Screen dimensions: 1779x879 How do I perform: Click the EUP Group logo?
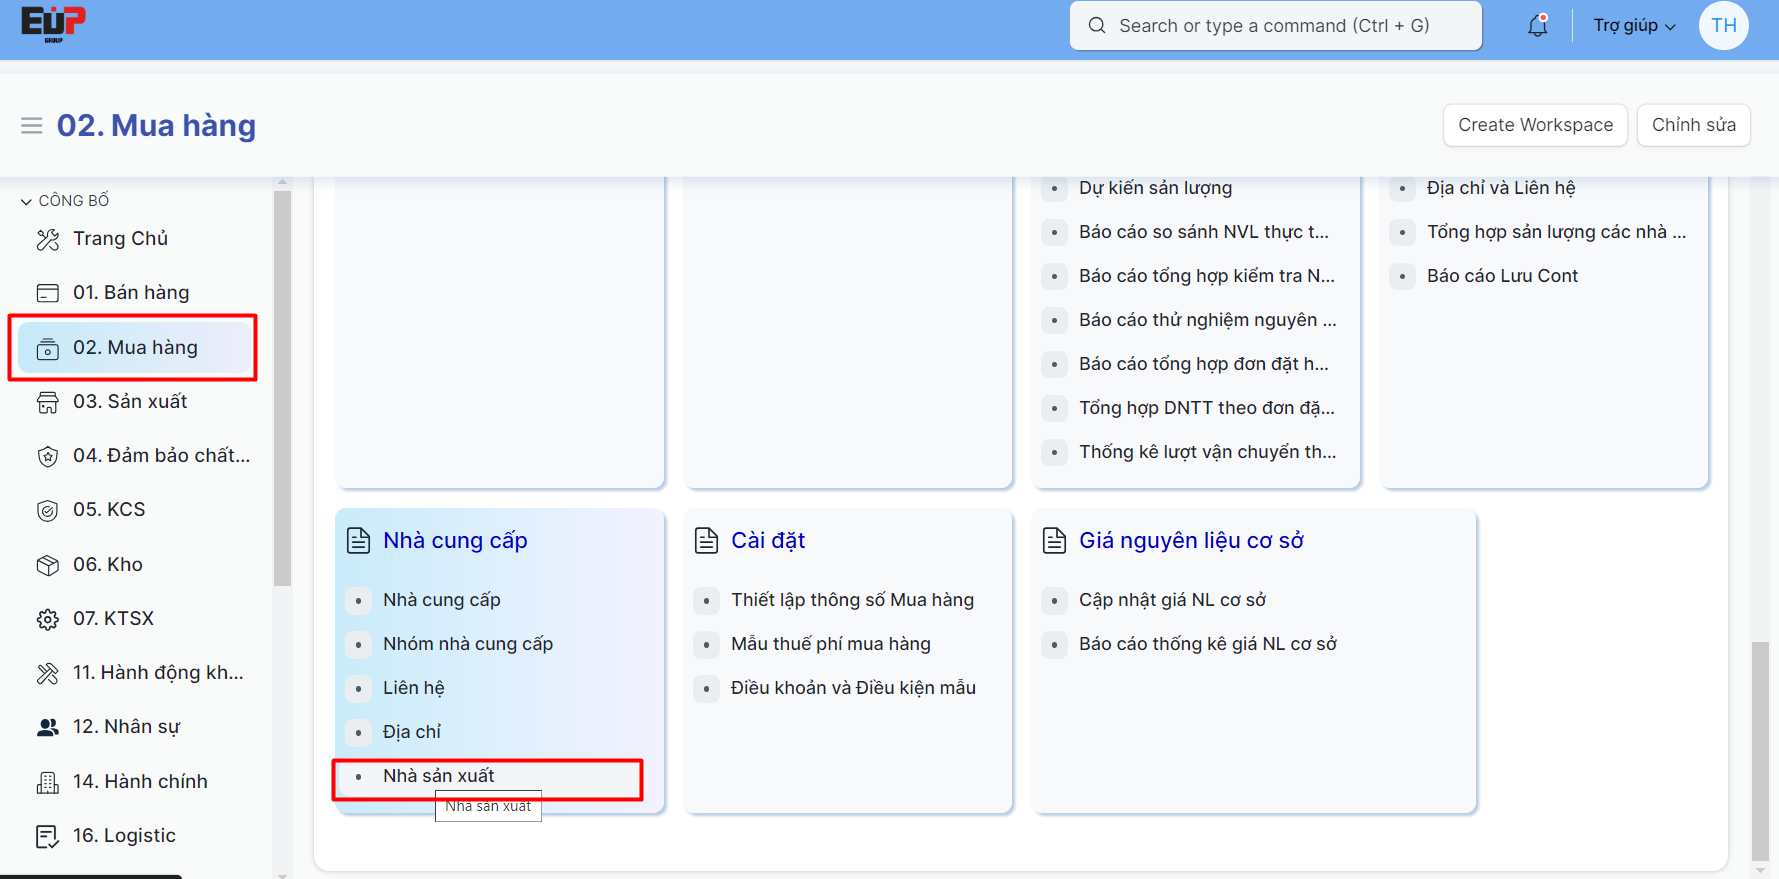coord(53,24)
